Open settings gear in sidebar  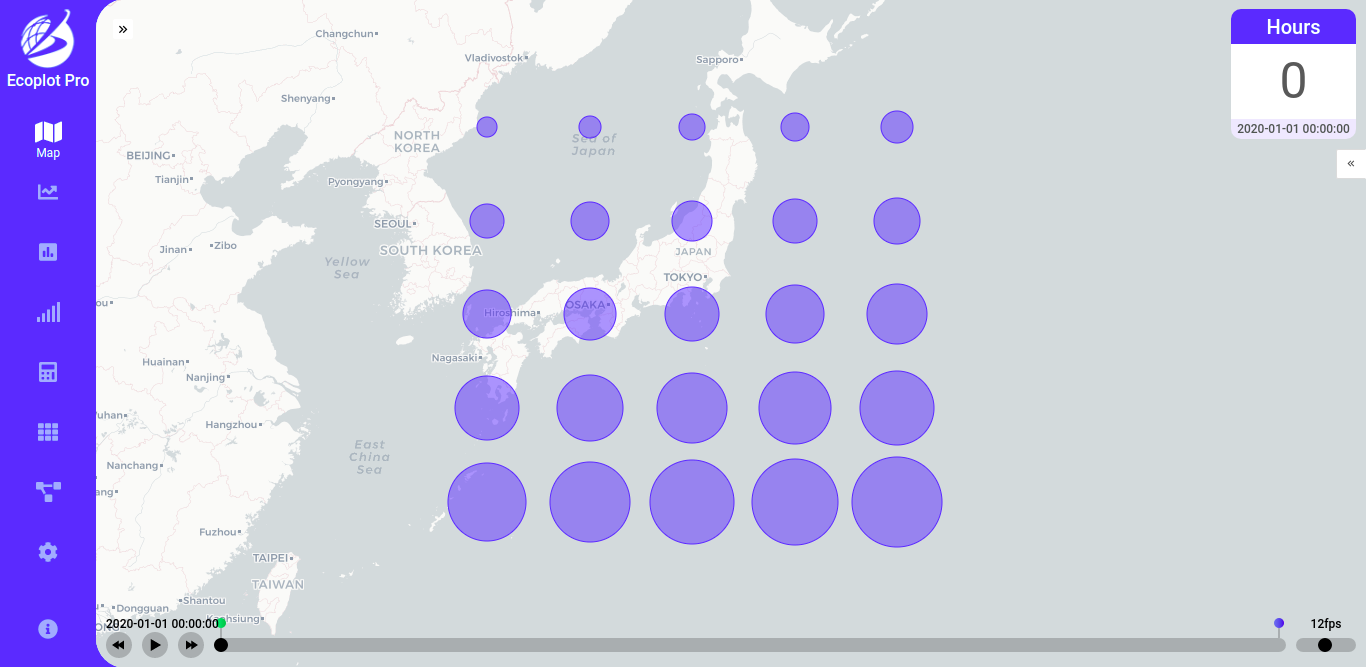coord(48,552)
